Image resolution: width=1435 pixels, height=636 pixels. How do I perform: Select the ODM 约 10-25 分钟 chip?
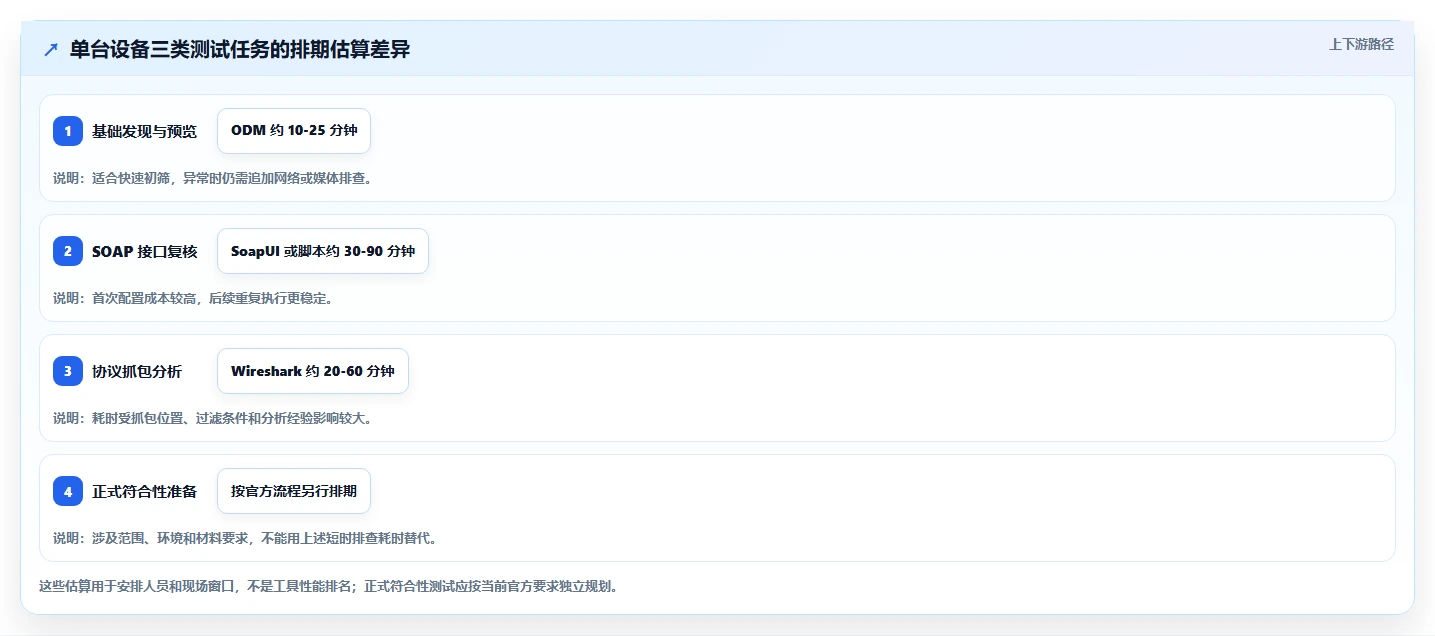point(294,131)
